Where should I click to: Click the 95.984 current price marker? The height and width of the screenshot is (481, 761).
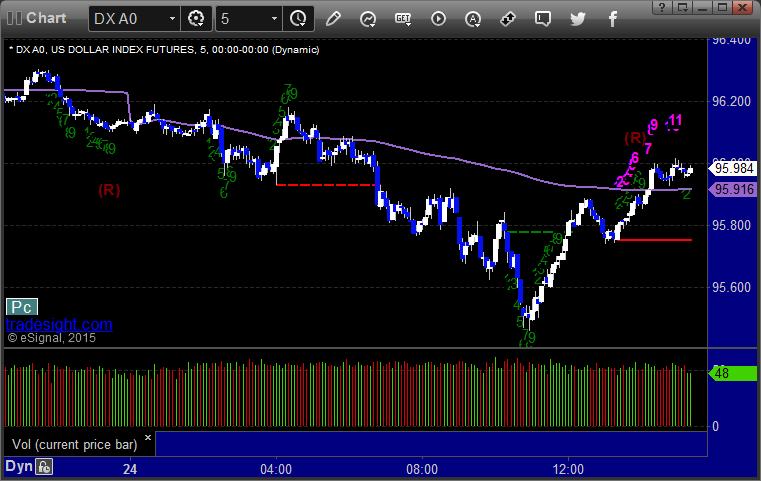tap(733, 168)
